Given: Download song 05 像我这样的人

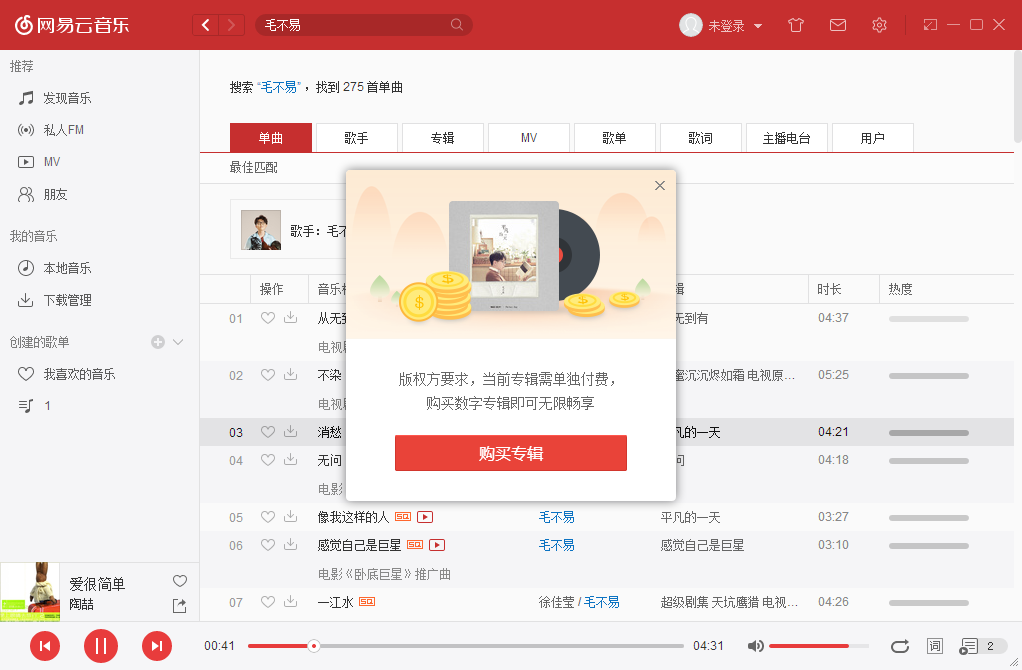Looking at the screenshot, I should pos(291,516).
